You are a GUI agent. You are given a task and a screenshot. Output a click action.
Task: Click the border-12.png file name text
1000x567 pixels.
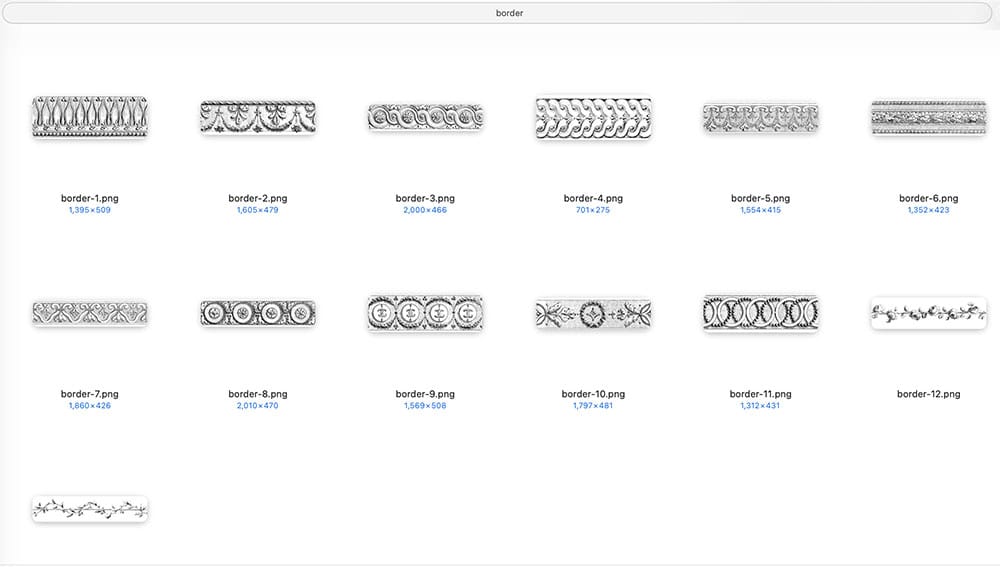point(928,394)
